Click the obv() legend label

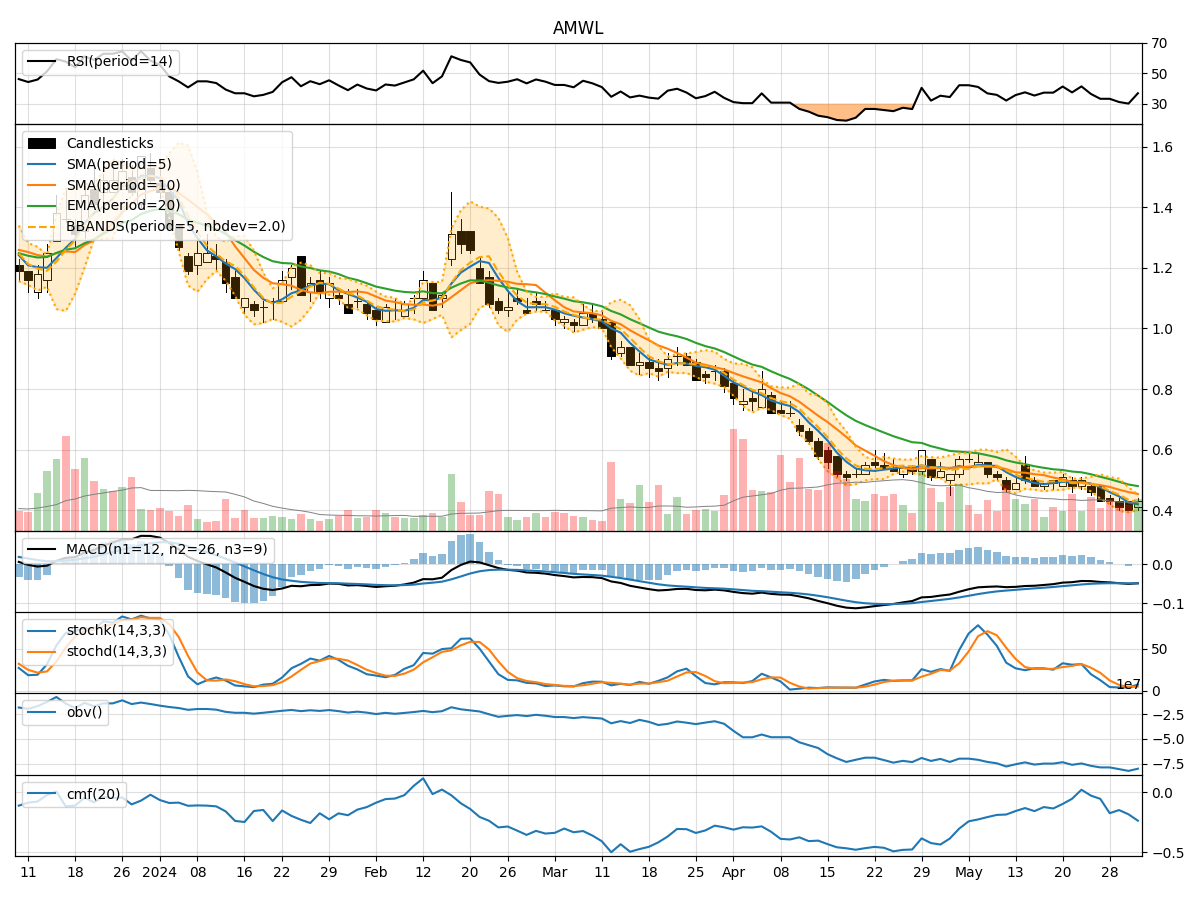[83, 712]
